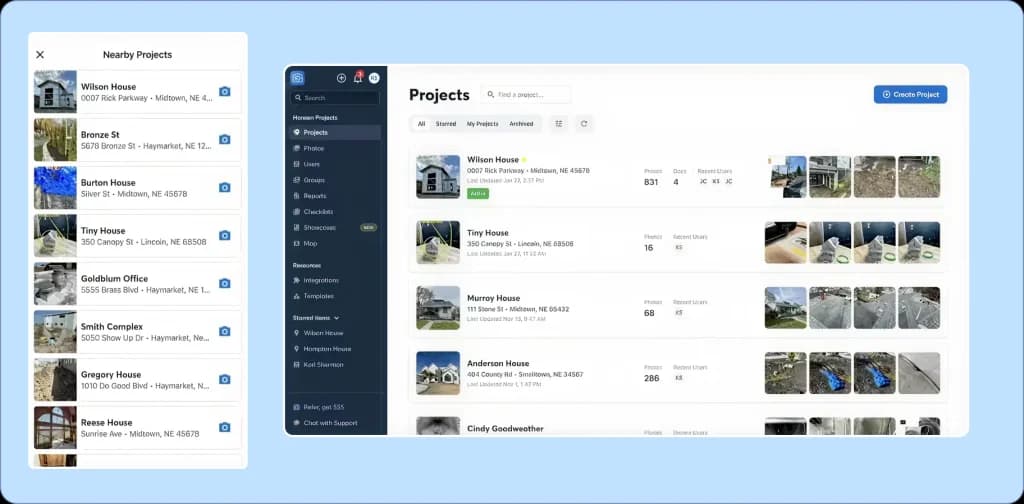This screenshot has height=504, width=1024.
Task: Open Projects in the sidebar
Action: point(335,133)
